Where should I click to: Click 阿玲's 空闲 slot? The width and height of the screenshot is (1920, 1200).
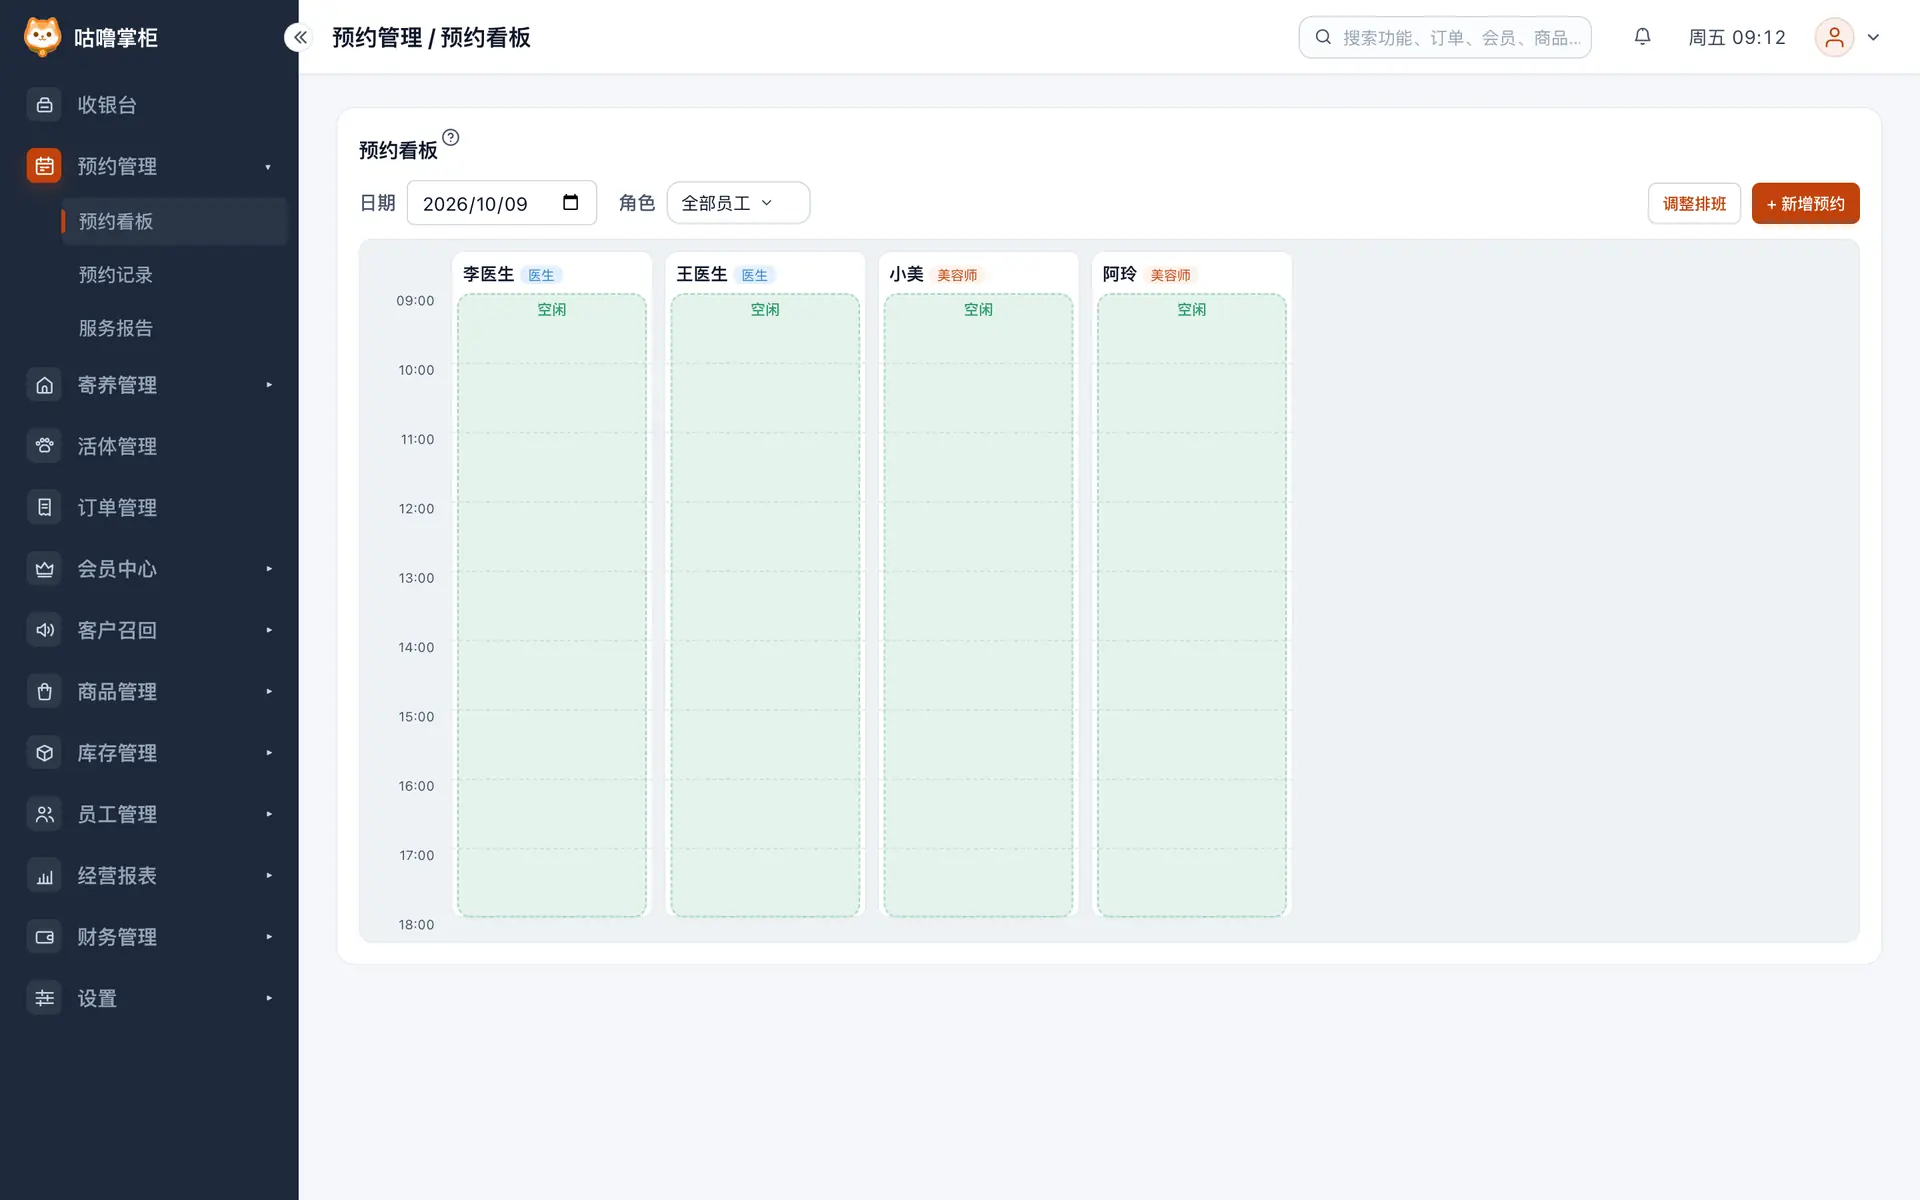tap(1192, 605)
